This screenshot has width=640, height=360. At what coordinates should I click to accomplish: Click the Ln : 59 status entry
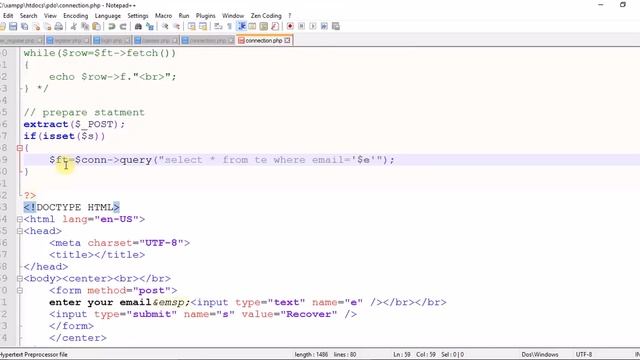point(402,355)
